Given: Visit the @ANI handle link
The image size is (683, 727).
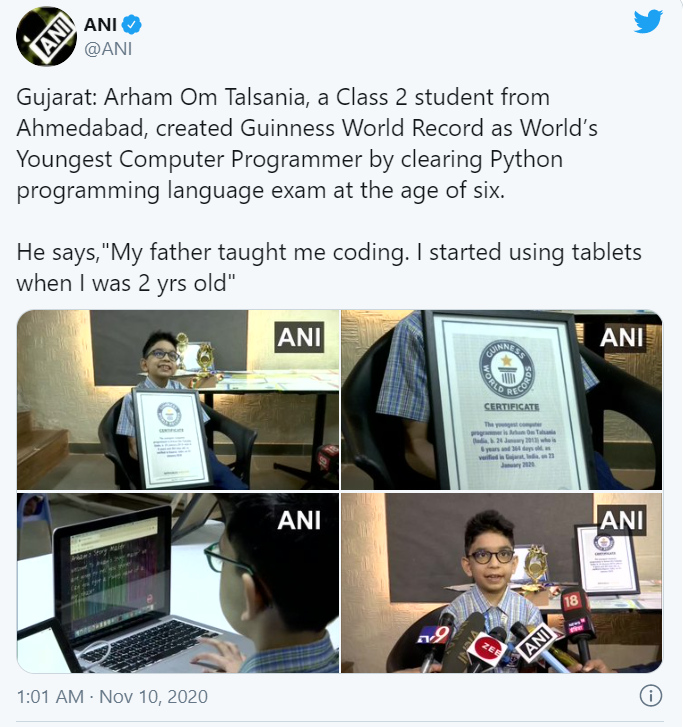Looking at the screenshot, I should pos(108,49).
